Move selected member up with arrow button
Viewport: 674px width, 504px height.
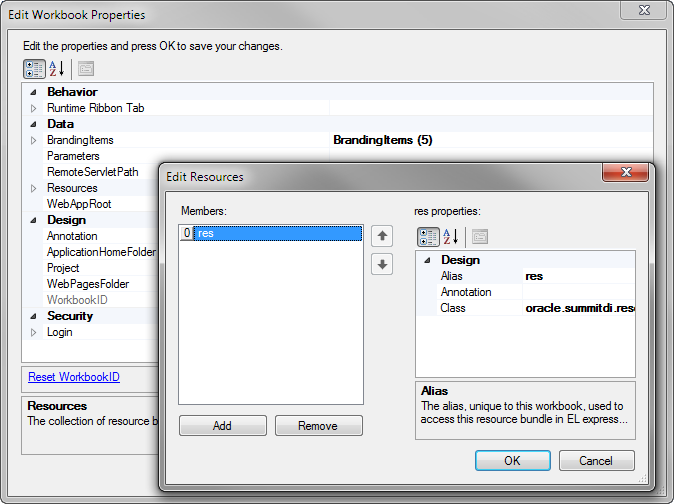coord(382,236)
